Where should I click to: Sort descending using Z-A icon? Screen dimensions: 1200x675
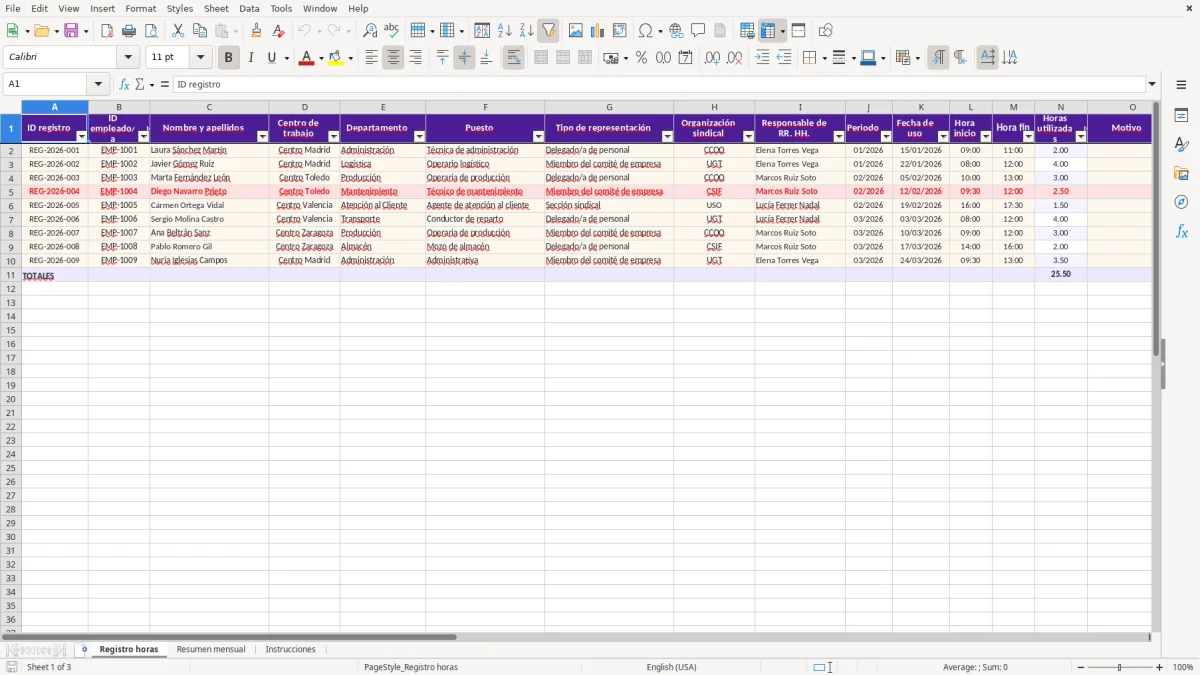click(527, 31)
